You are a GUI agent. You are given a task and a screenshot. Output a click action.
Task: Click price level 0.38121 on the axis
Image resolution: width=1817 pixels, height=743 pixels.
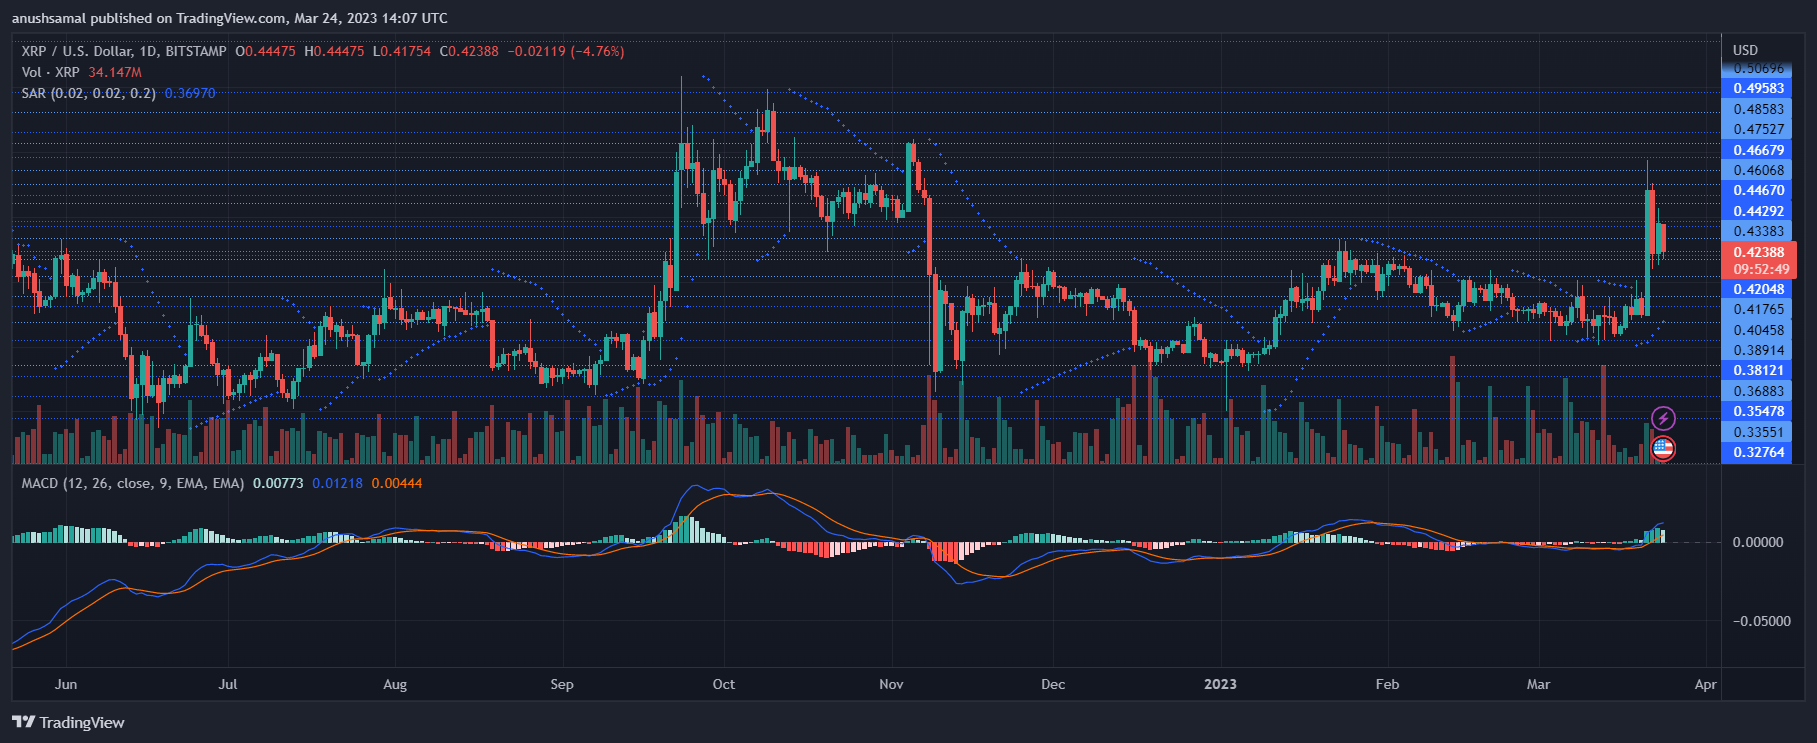(1759, 370)
